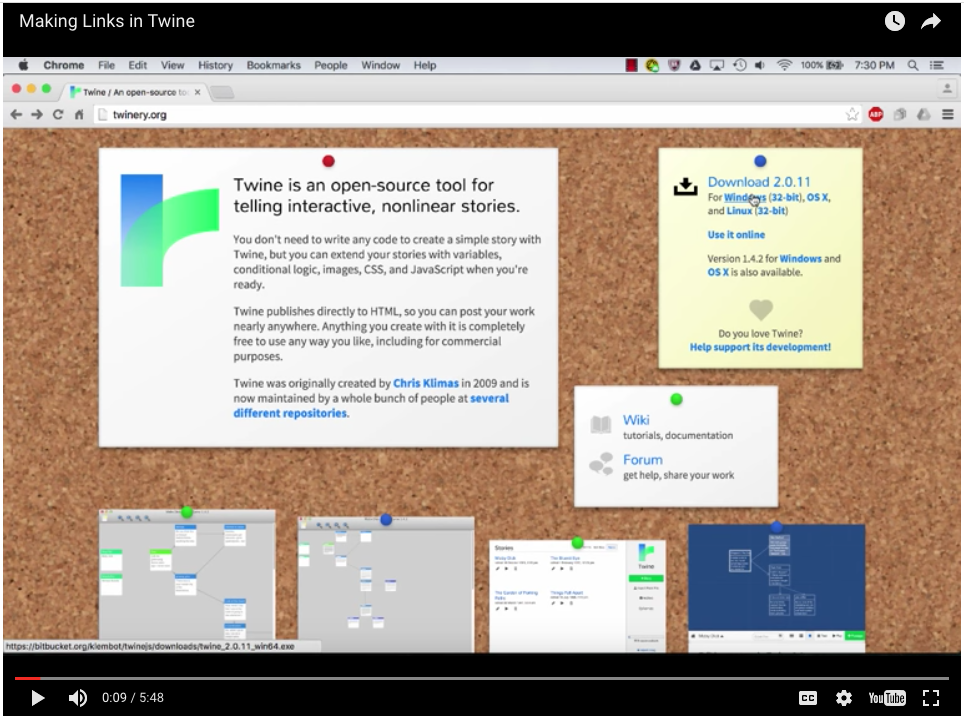Open the YouTube player settings gear
964x716 pixels.
pyautogui.click(x=844, y=697)
